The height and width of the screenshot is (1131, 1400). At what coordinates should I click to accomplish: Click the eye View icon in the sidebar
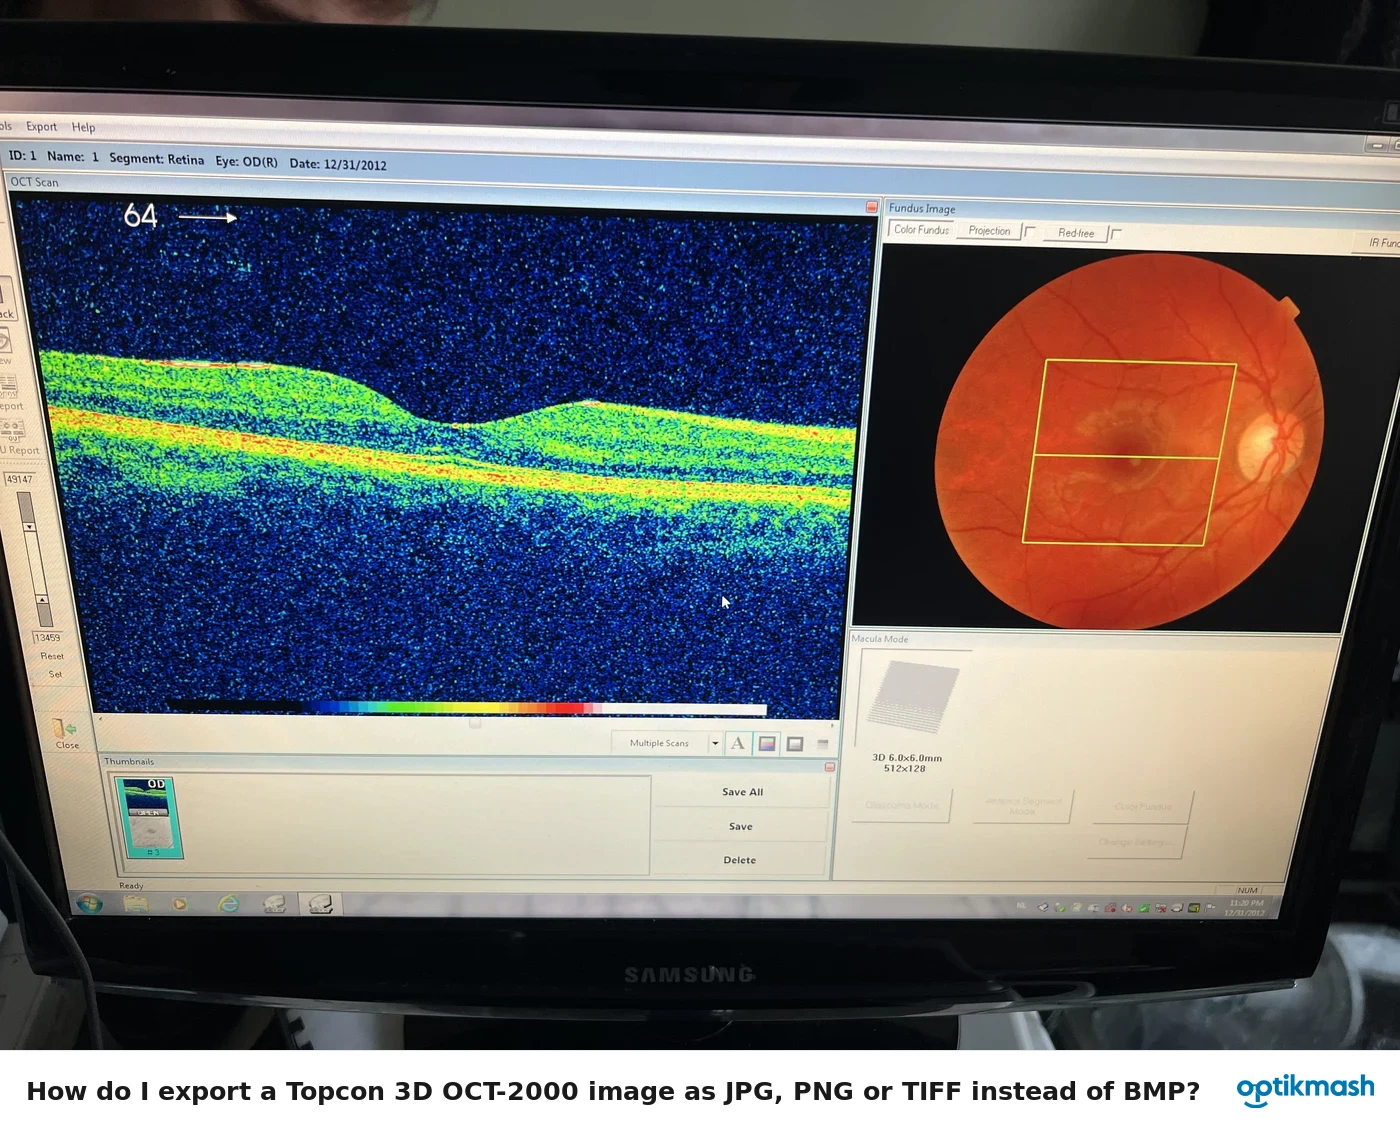pyautogui.click(x=4, y=342)
